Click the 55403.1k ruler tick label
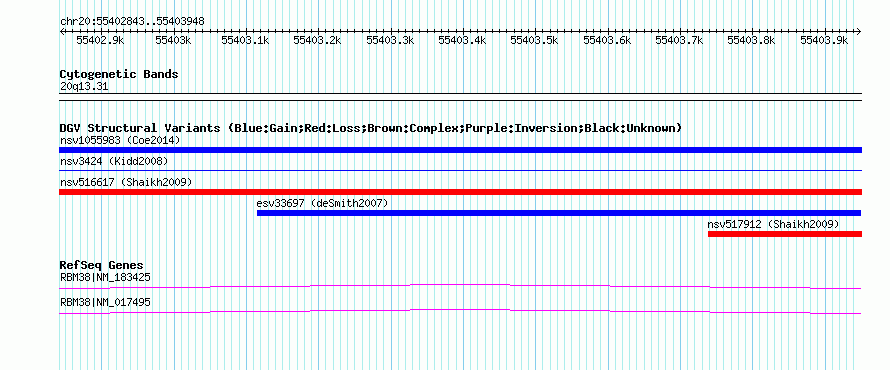 pyautogui.click(x=245, y=40)
